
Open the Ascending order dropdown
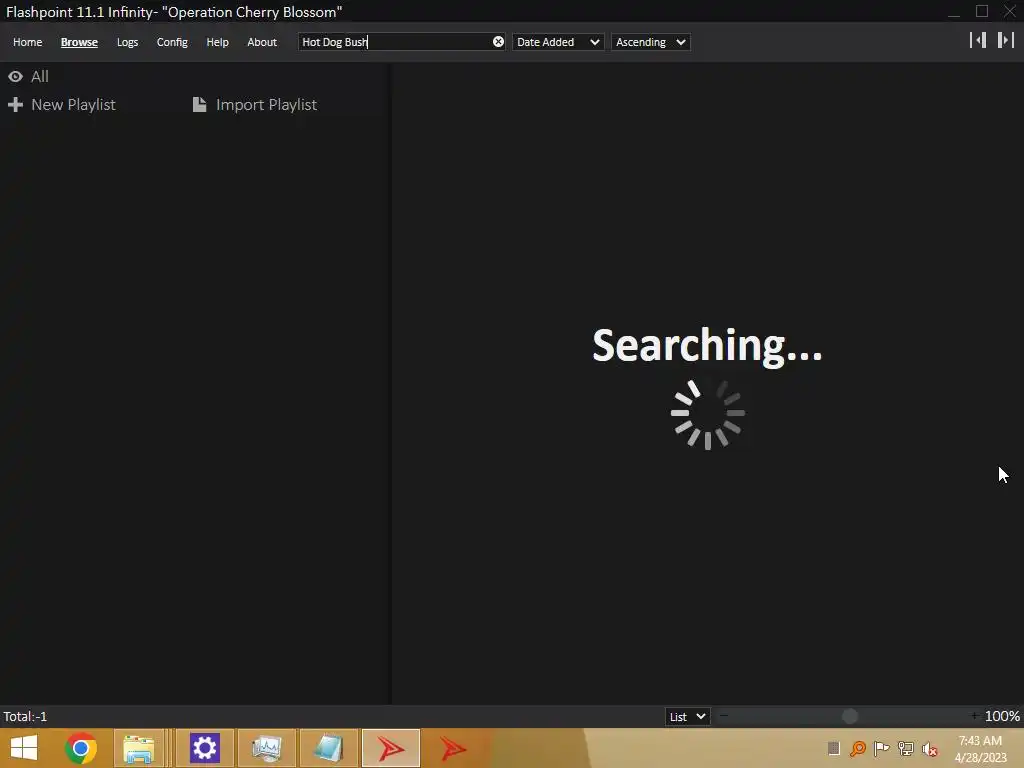[650, 42]
